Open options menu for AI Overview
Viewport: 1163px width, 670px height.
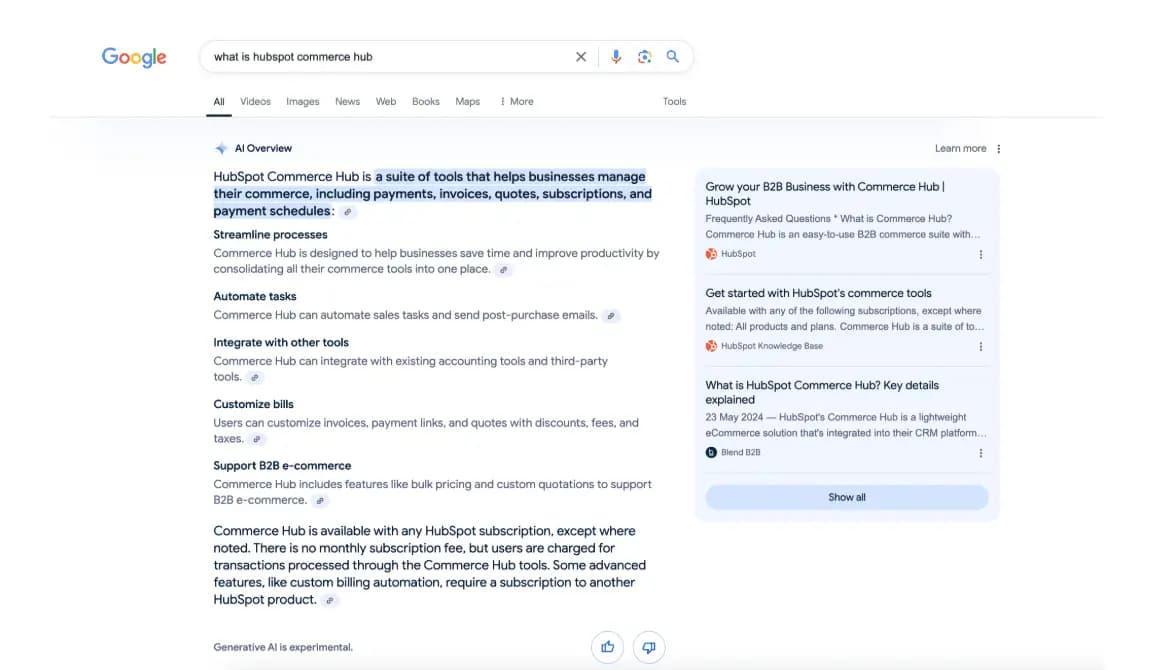(998, 149)
